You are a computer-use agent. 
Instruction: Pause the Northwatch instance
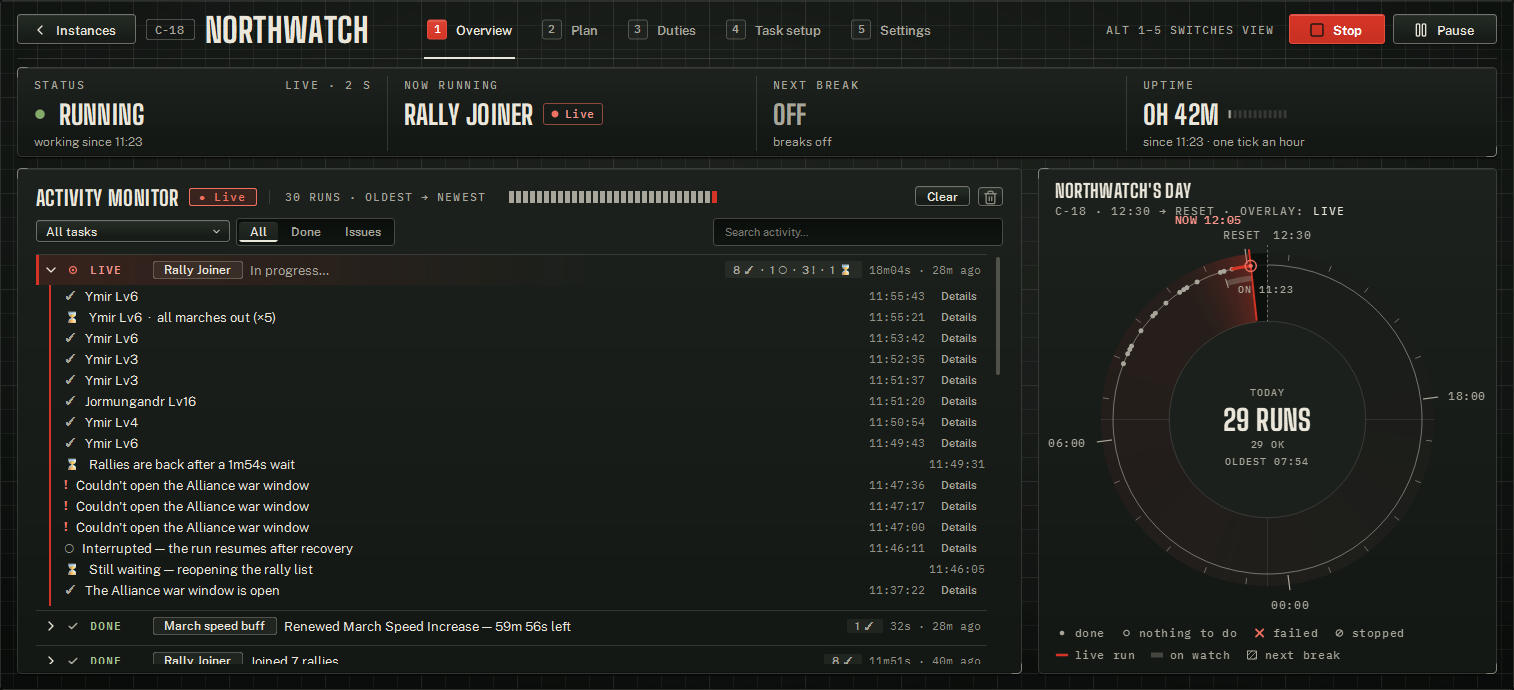click(1444, 30)
